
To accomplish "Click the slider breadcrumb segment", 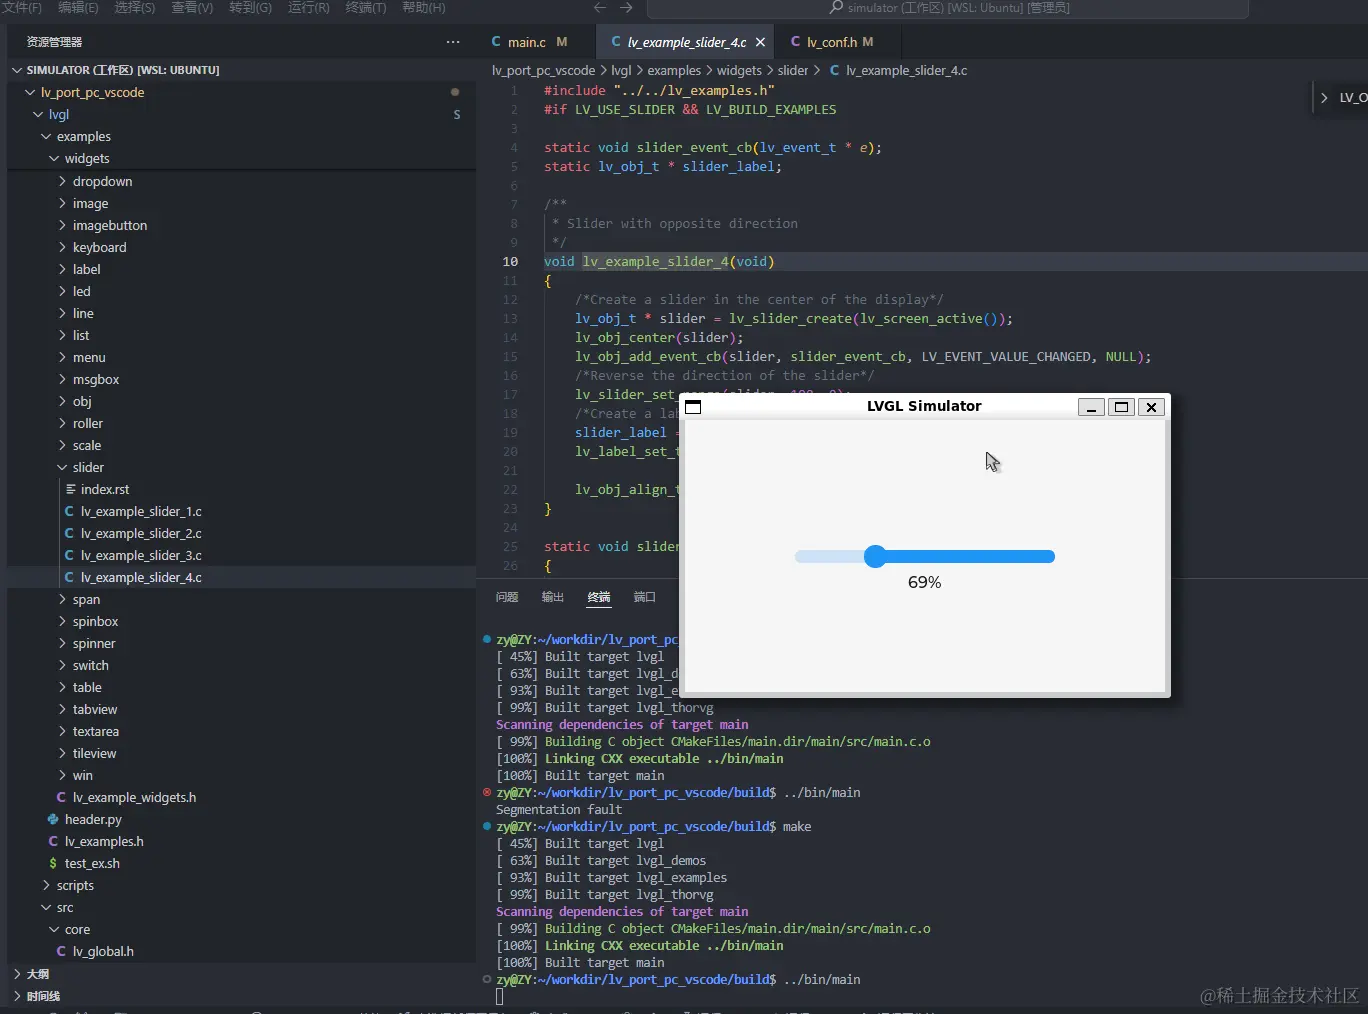I will coord(793,70).
